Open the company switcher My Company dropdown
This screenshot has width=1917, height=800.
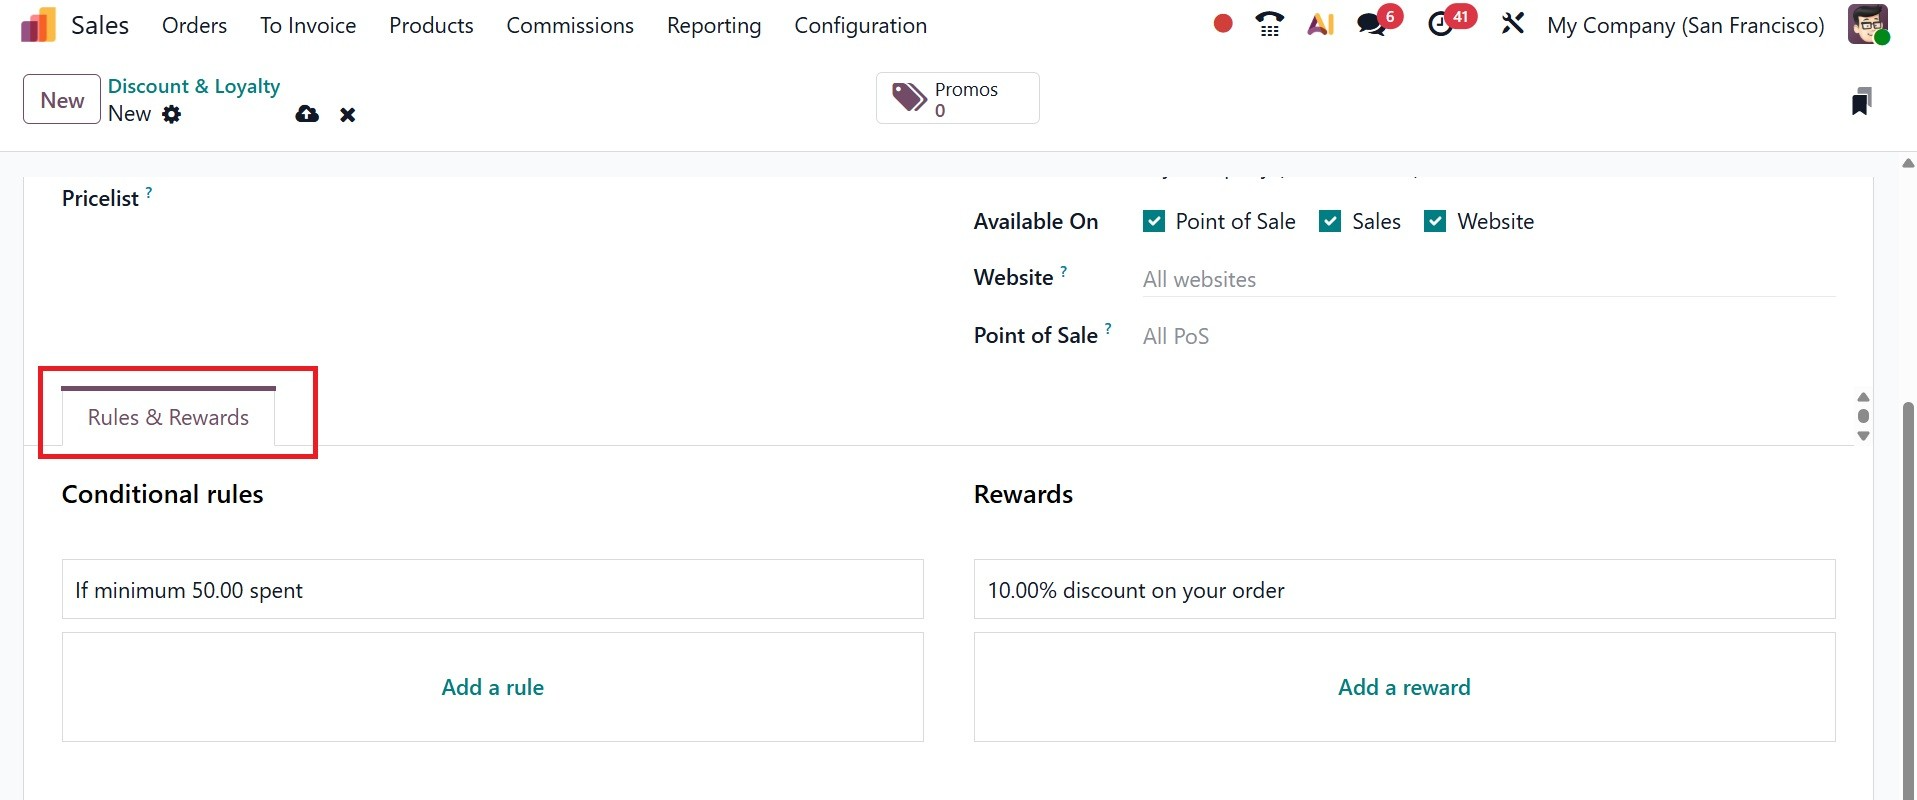pos(1685,25)
